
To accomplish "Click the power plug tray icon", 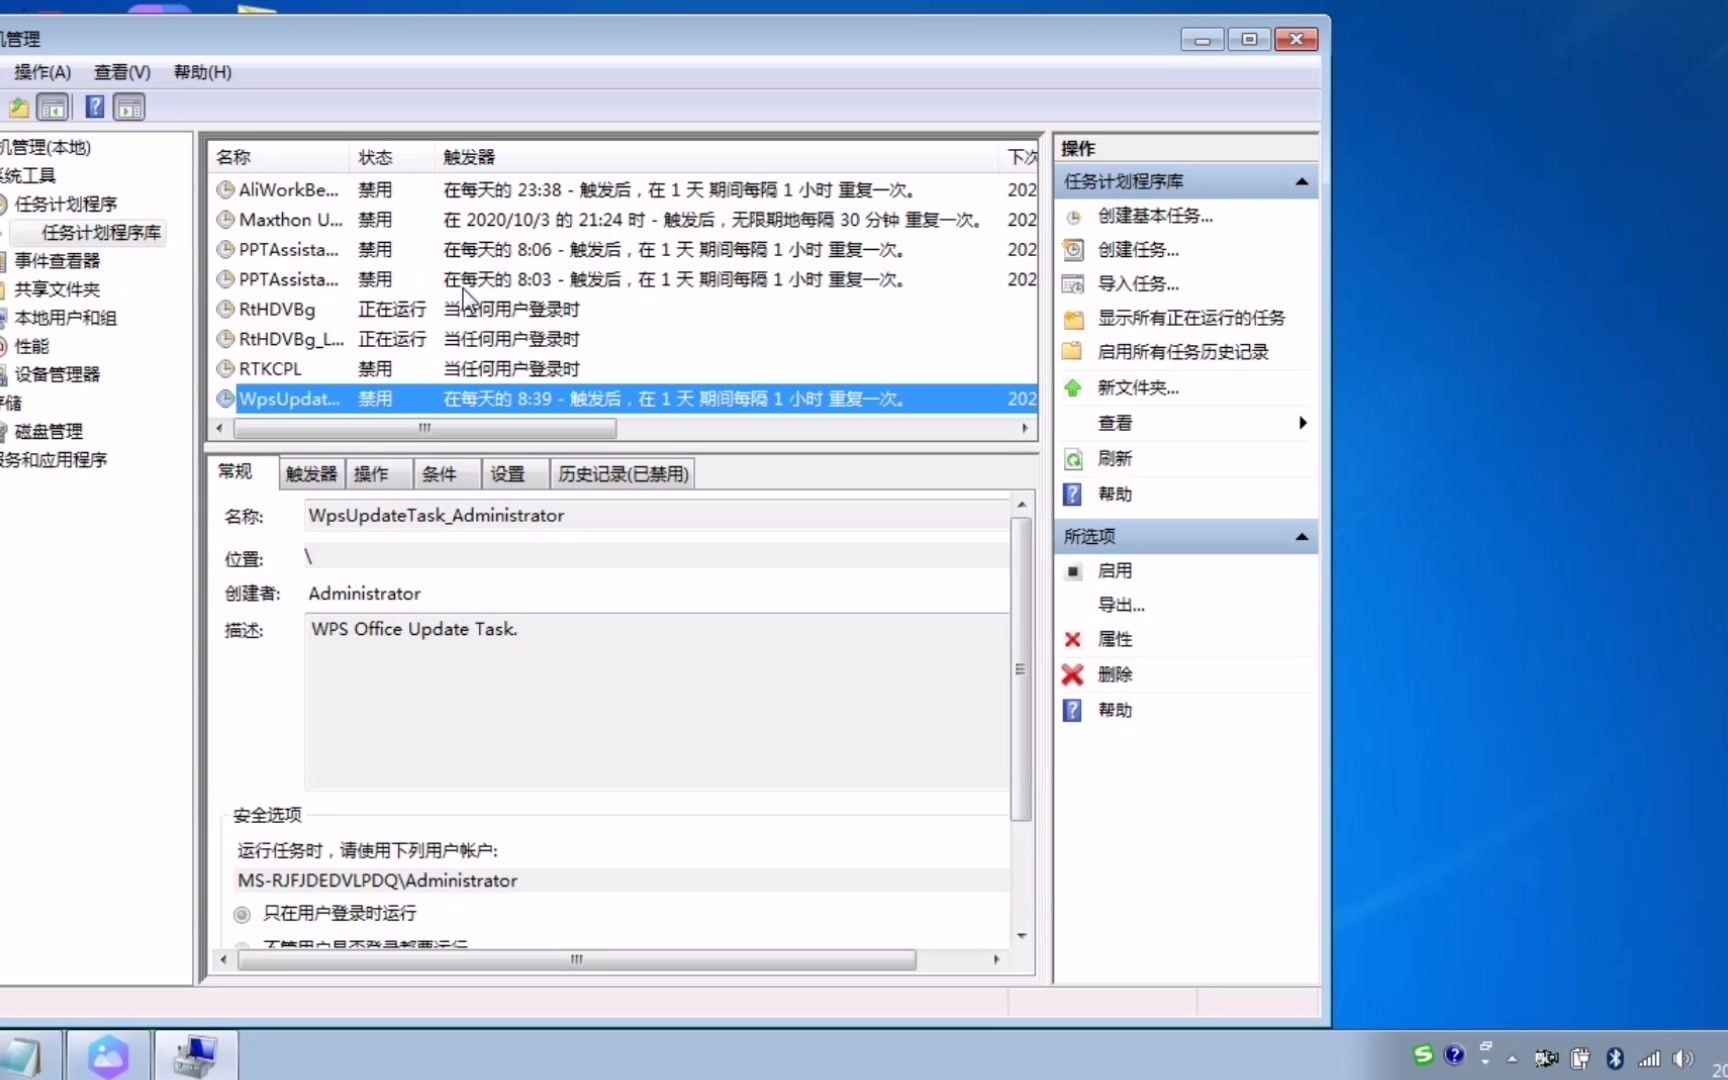I will point(1580,1058).
